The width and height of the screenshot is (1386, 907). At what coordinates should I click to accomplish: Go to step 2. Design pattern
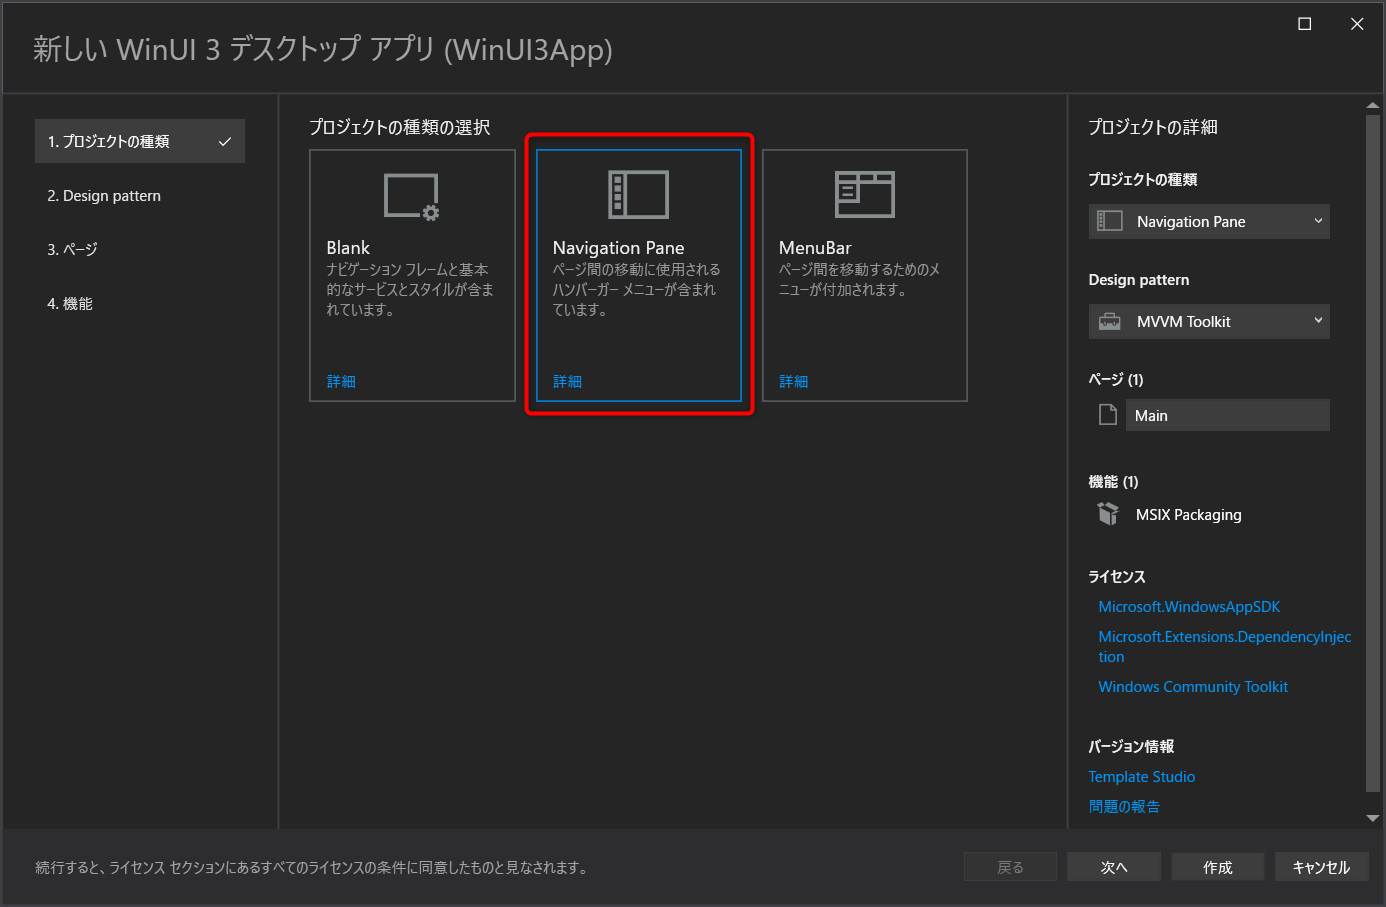[x=104, y=196]
